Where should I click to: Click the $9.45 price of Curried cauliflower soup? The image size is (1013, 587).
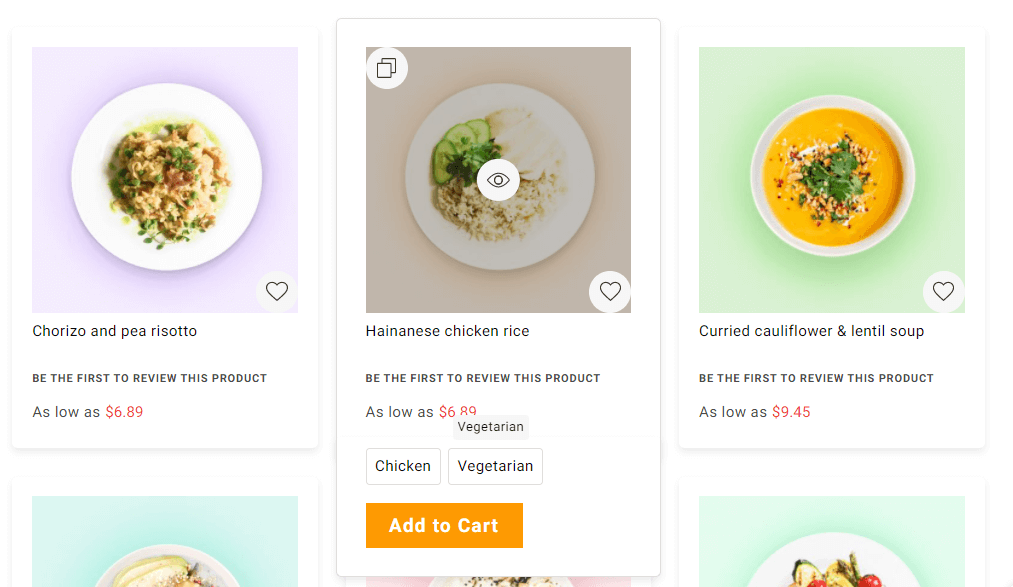pos(791,412)
